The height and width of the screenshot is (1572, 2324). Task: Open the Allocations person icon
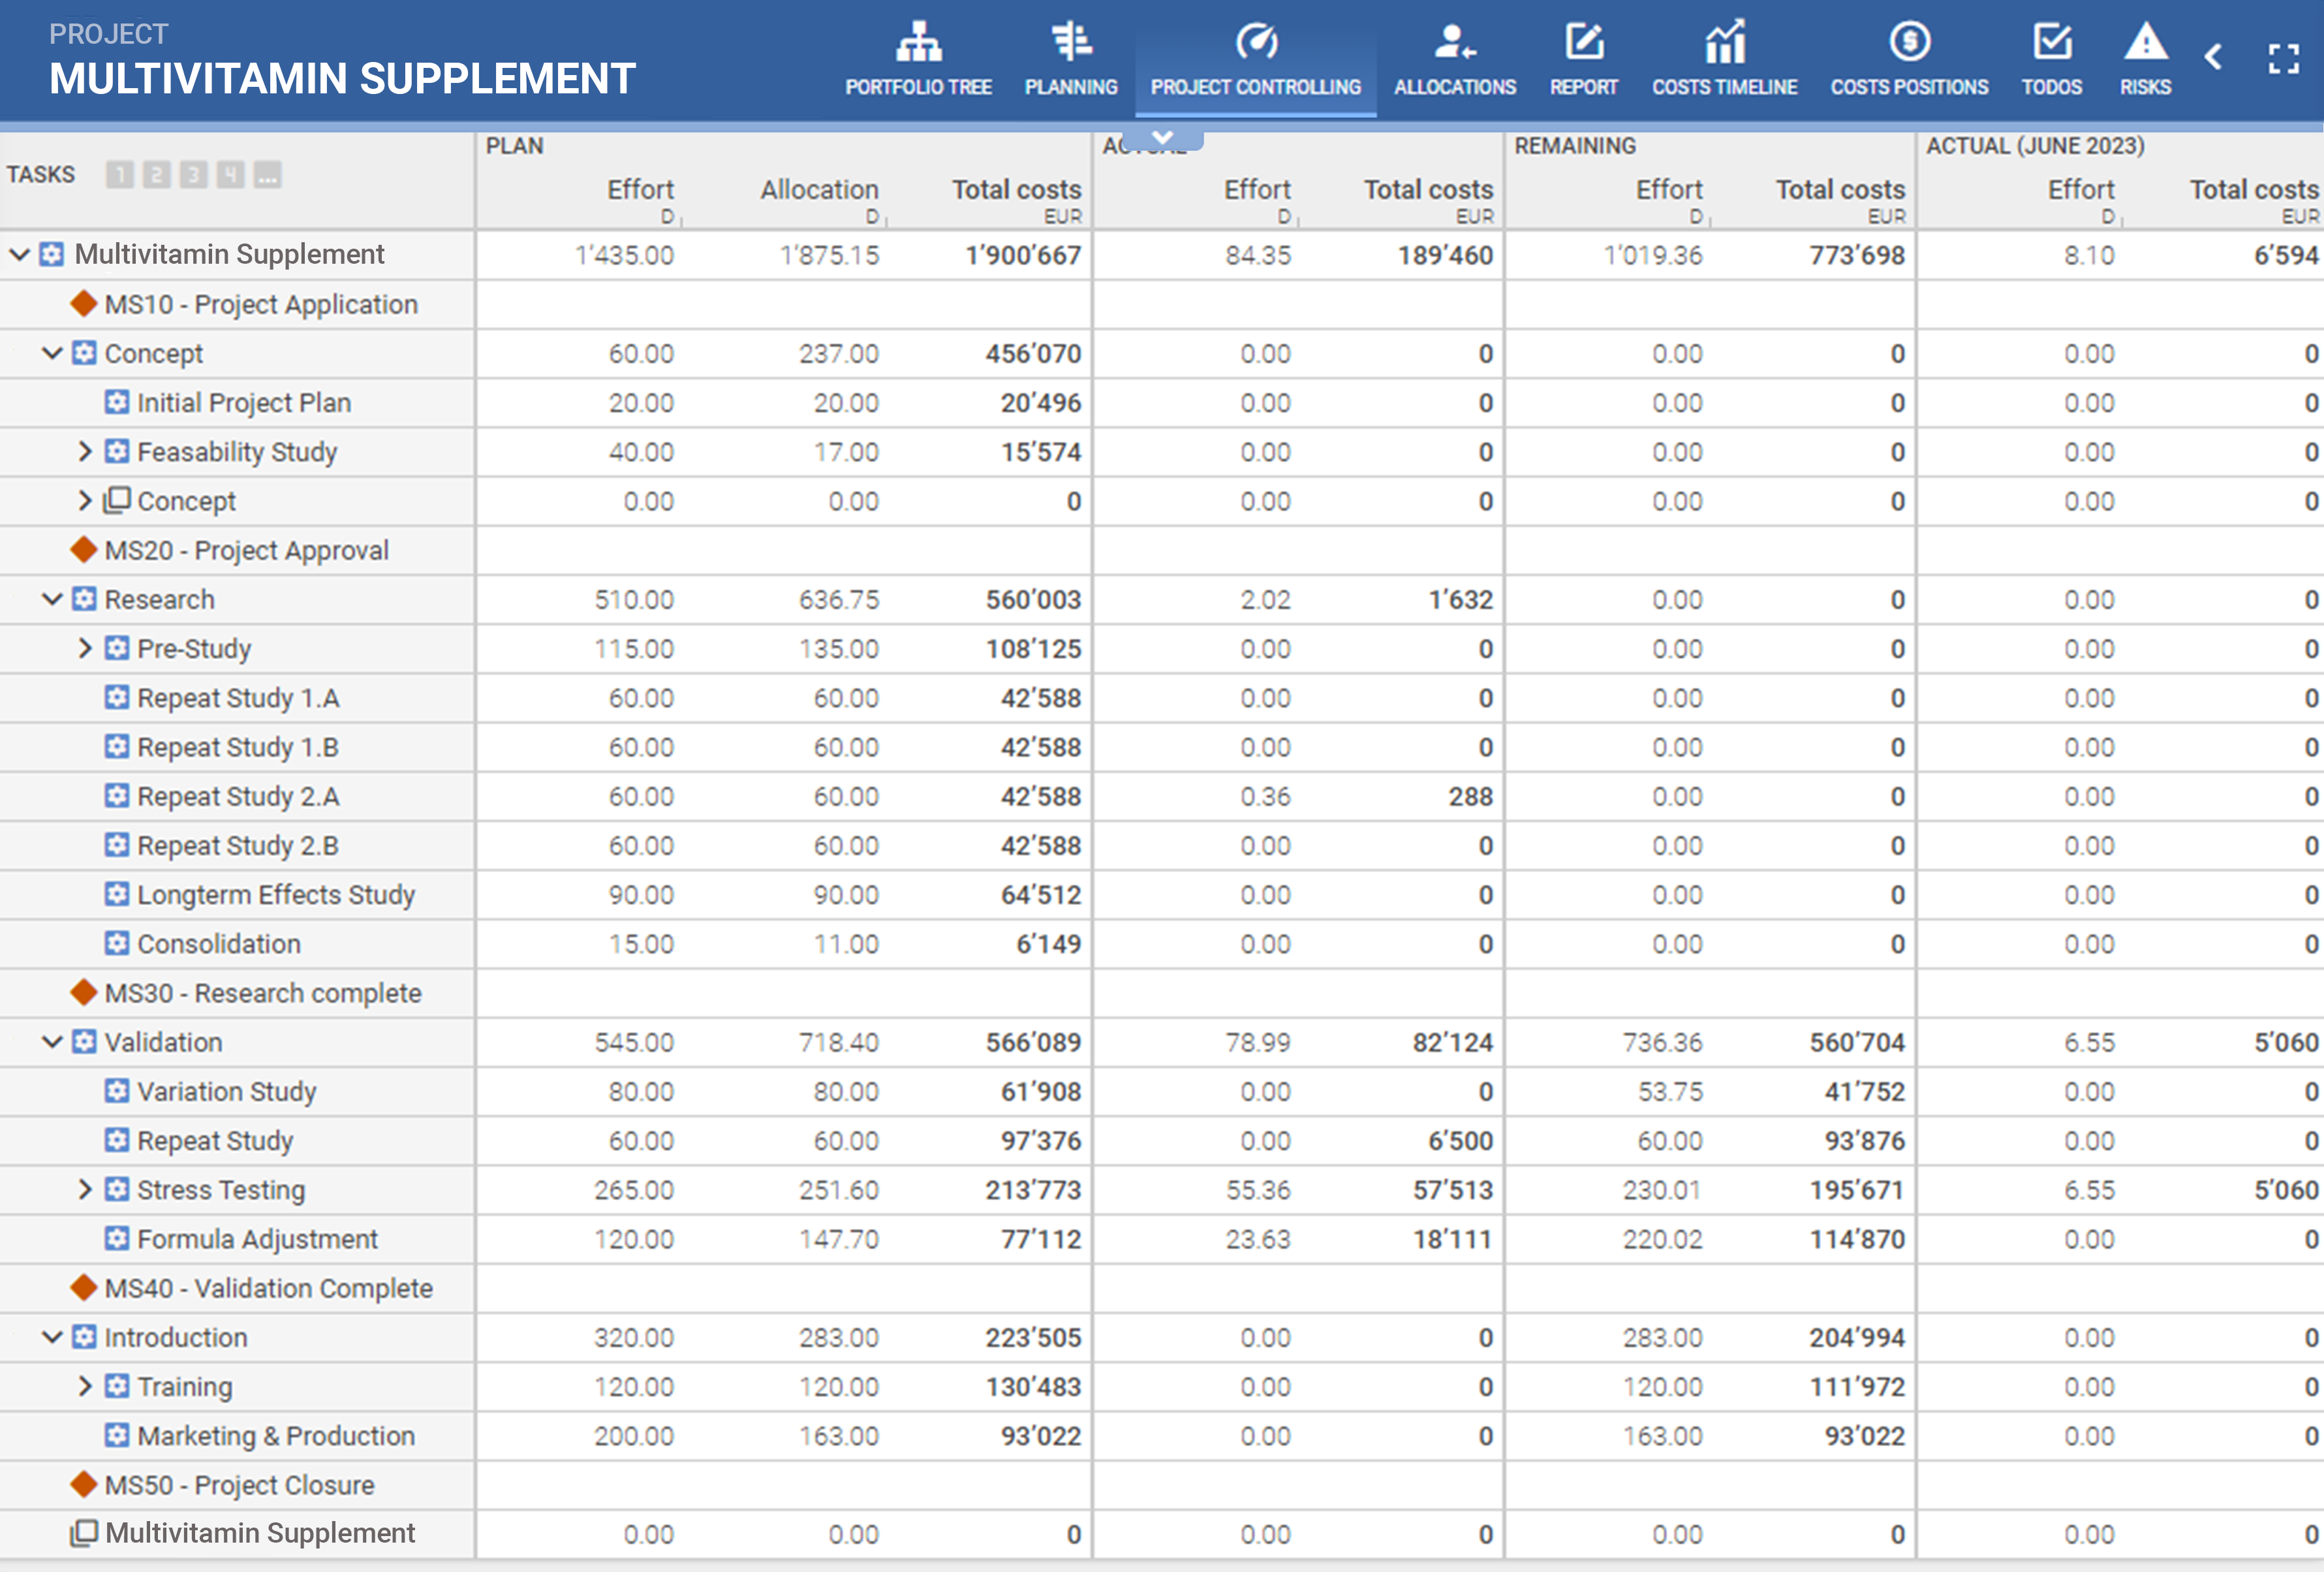pos(1455,42)
